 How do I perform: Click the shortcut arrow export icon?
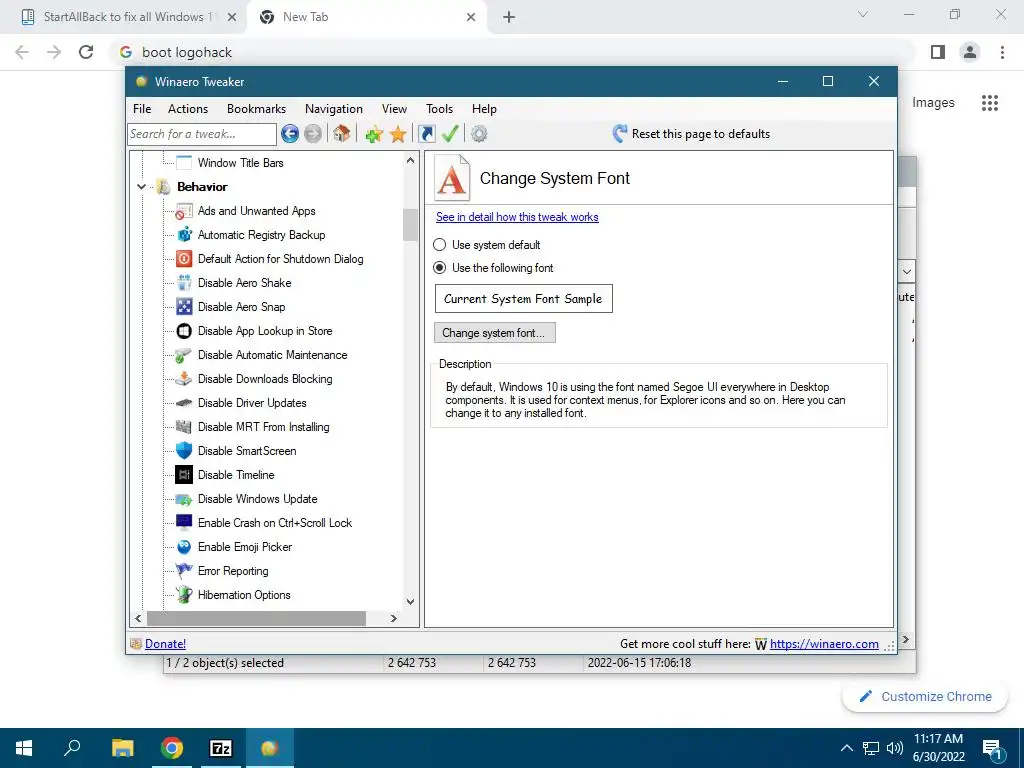click(426, 134)
